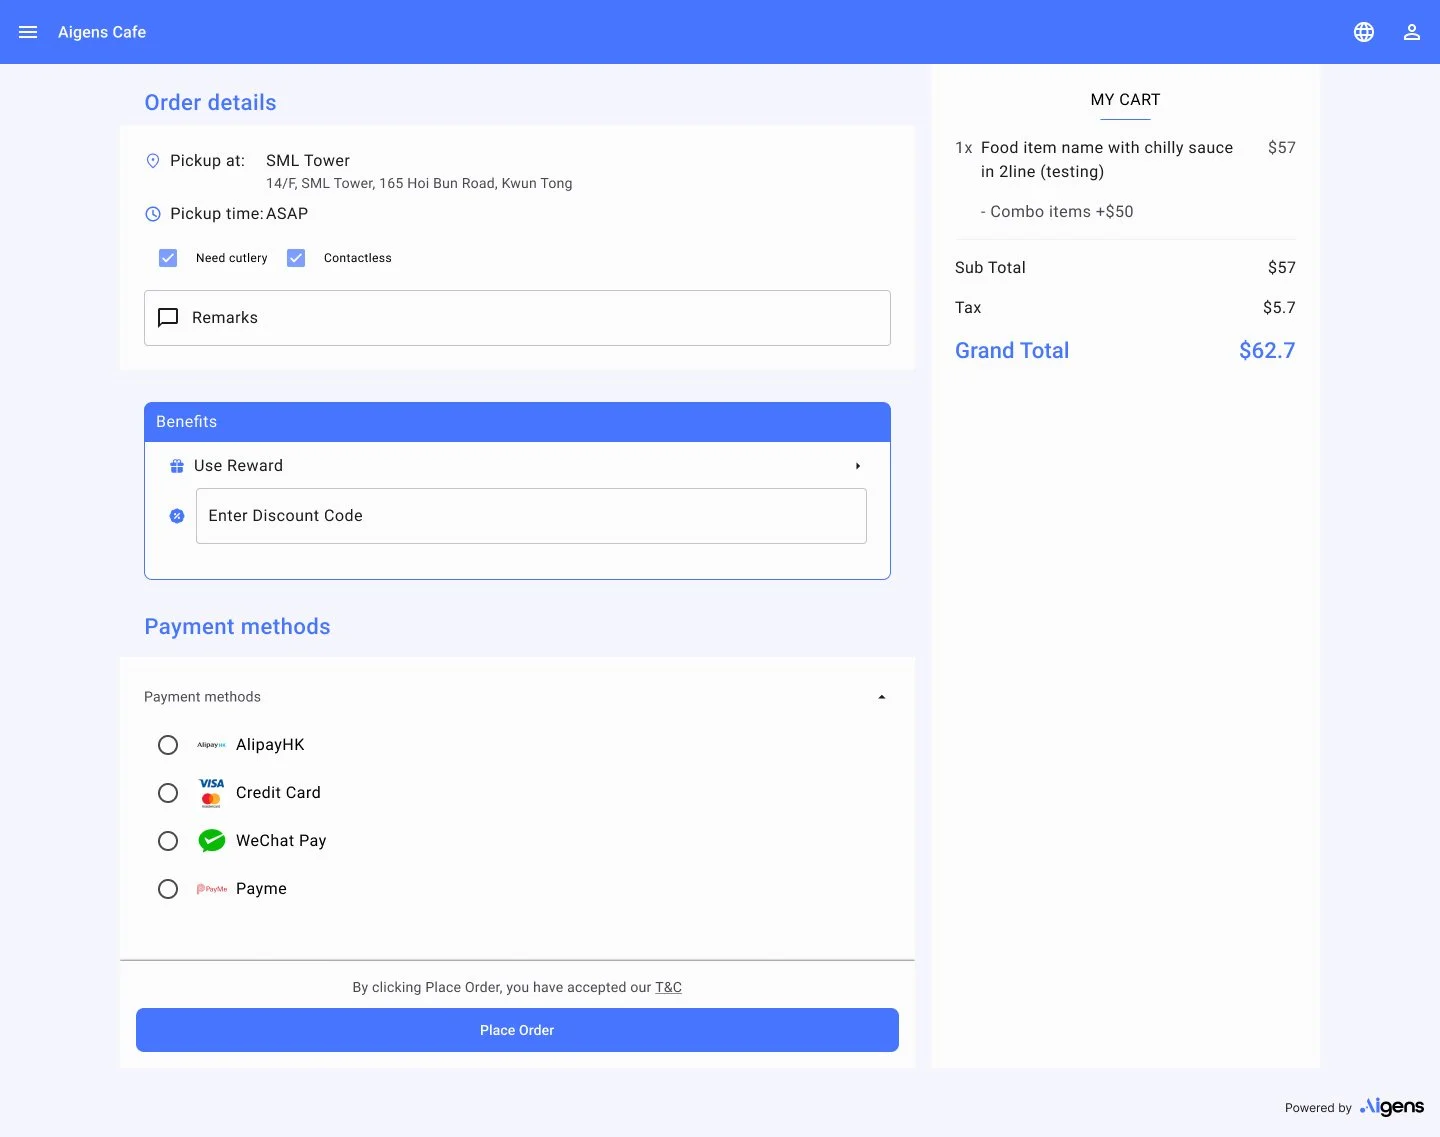This screenshot has height=1137, width=1440.
Task: Click the gift icon beside Use Reward
Action: coord(177,465)
